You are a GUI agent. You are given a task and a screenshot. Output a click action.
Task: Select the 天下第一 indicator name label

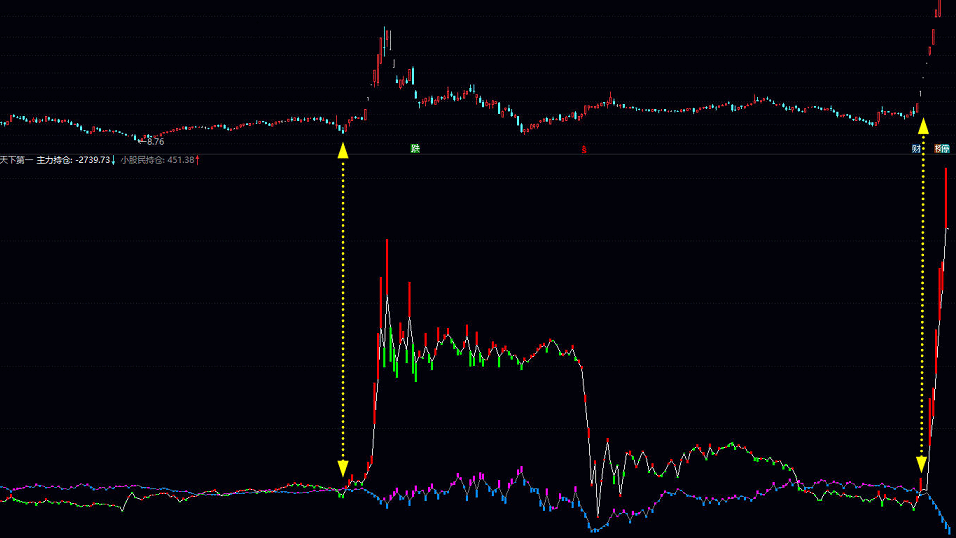click(16, 160)
